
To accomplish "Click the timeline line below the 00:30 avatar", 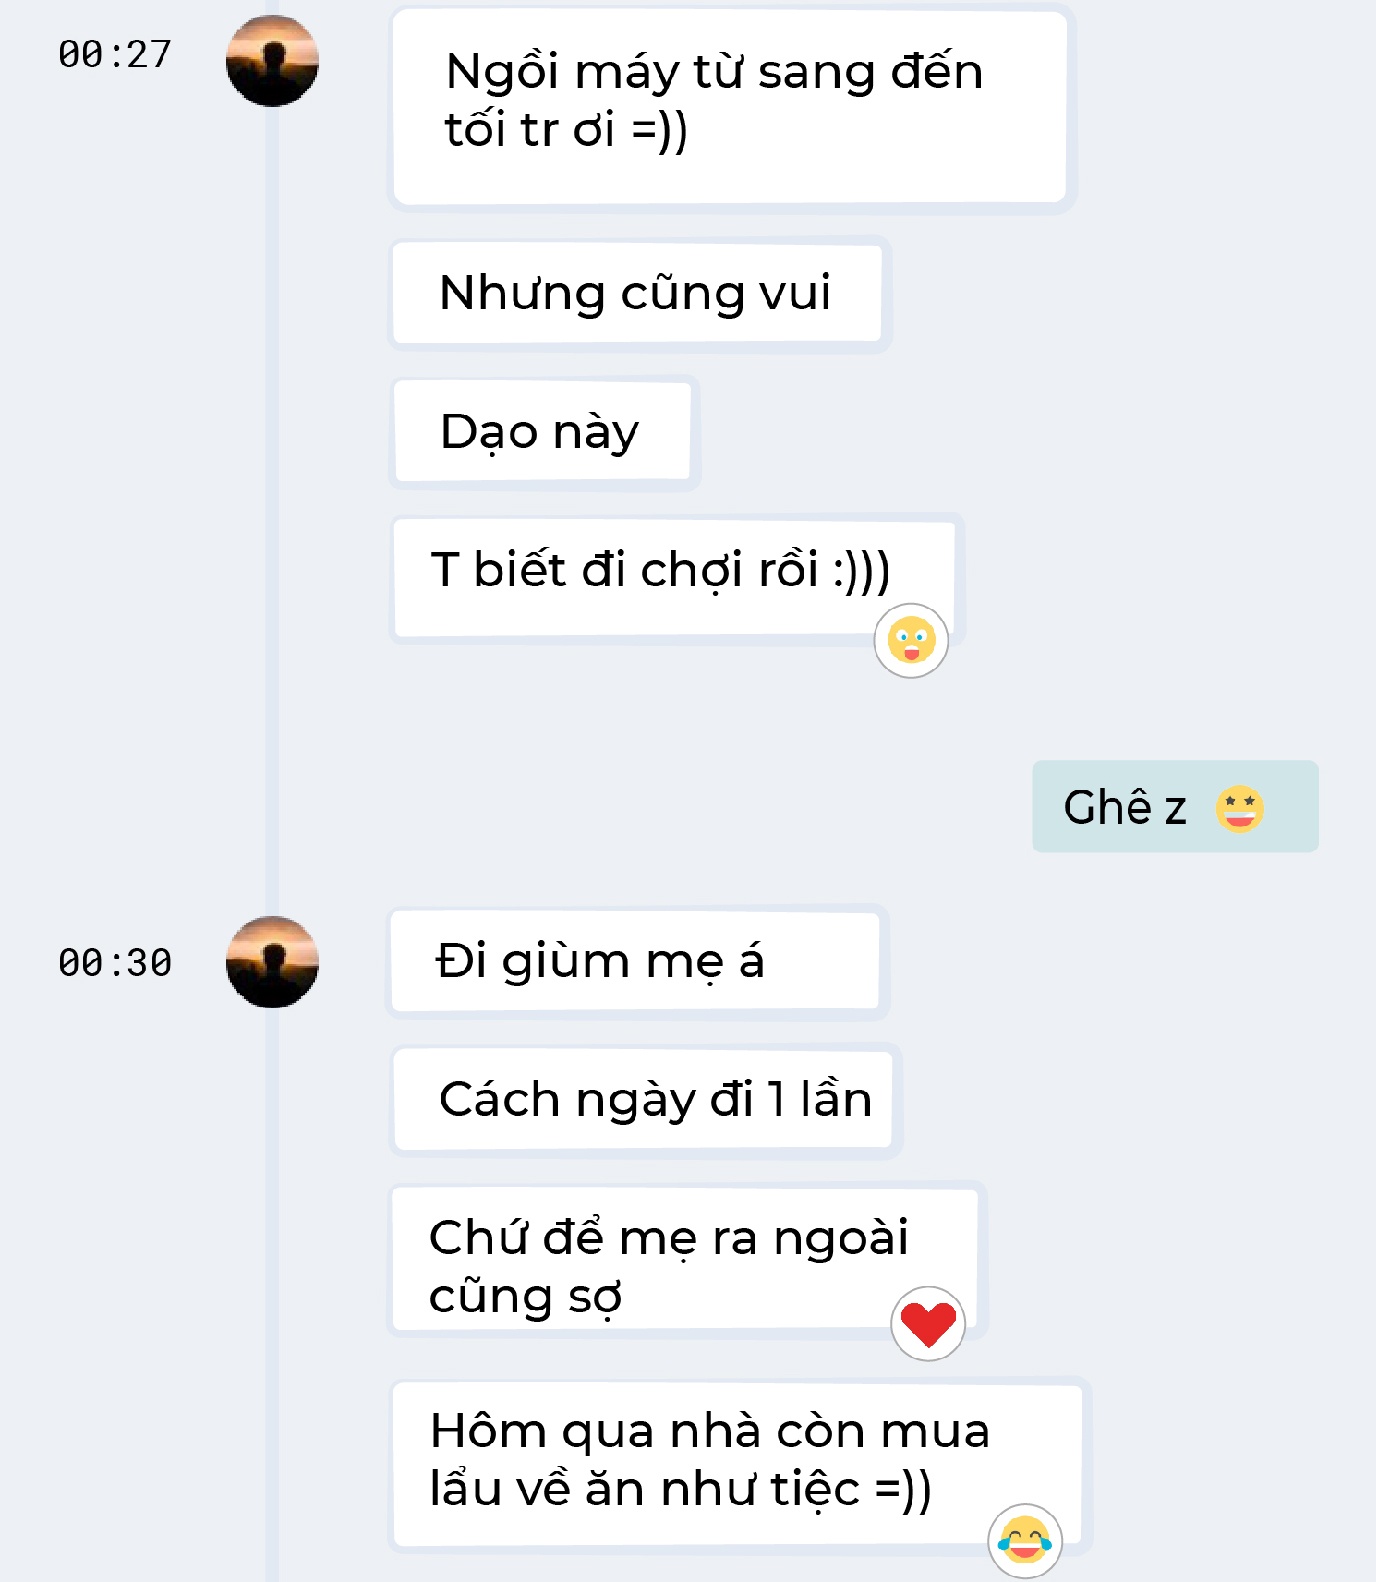I will [x=272, y=1300].
